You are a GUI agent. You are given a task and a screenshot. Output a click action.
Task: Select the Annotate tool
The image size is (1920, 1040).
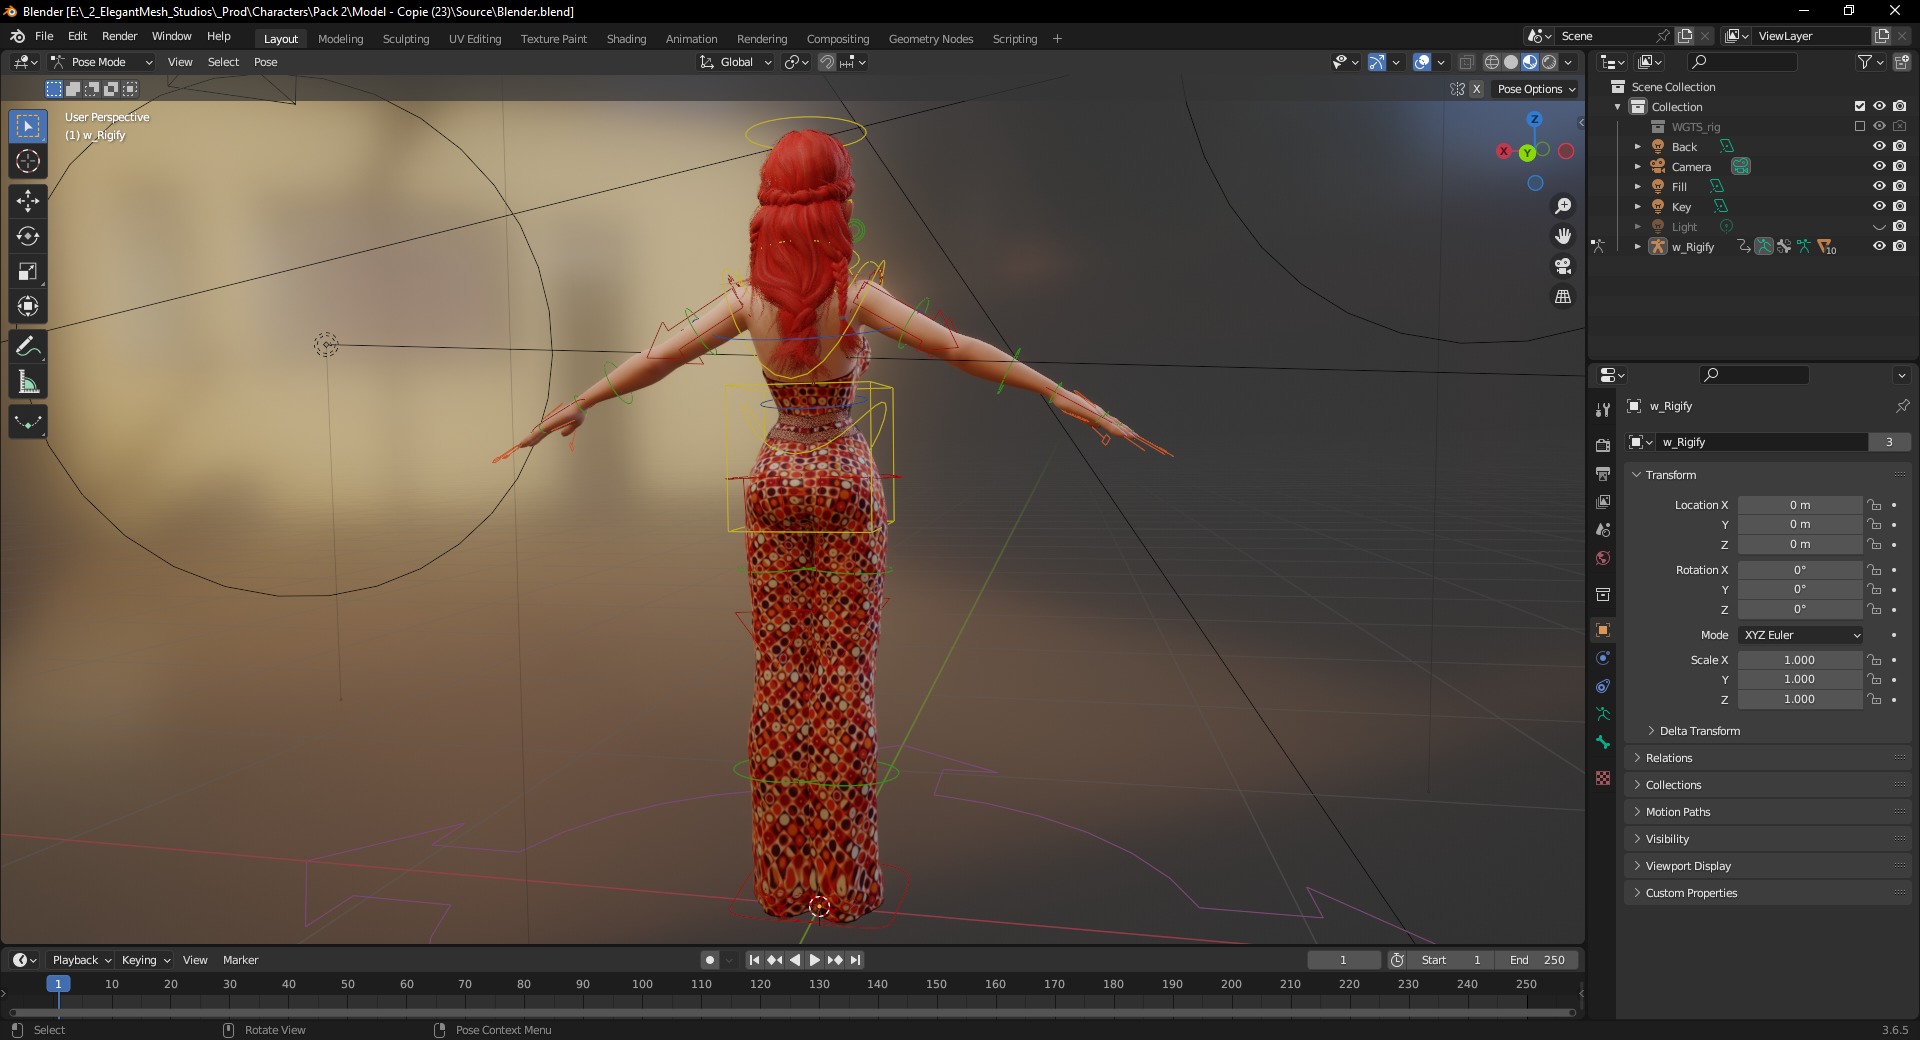coord(28,347)
